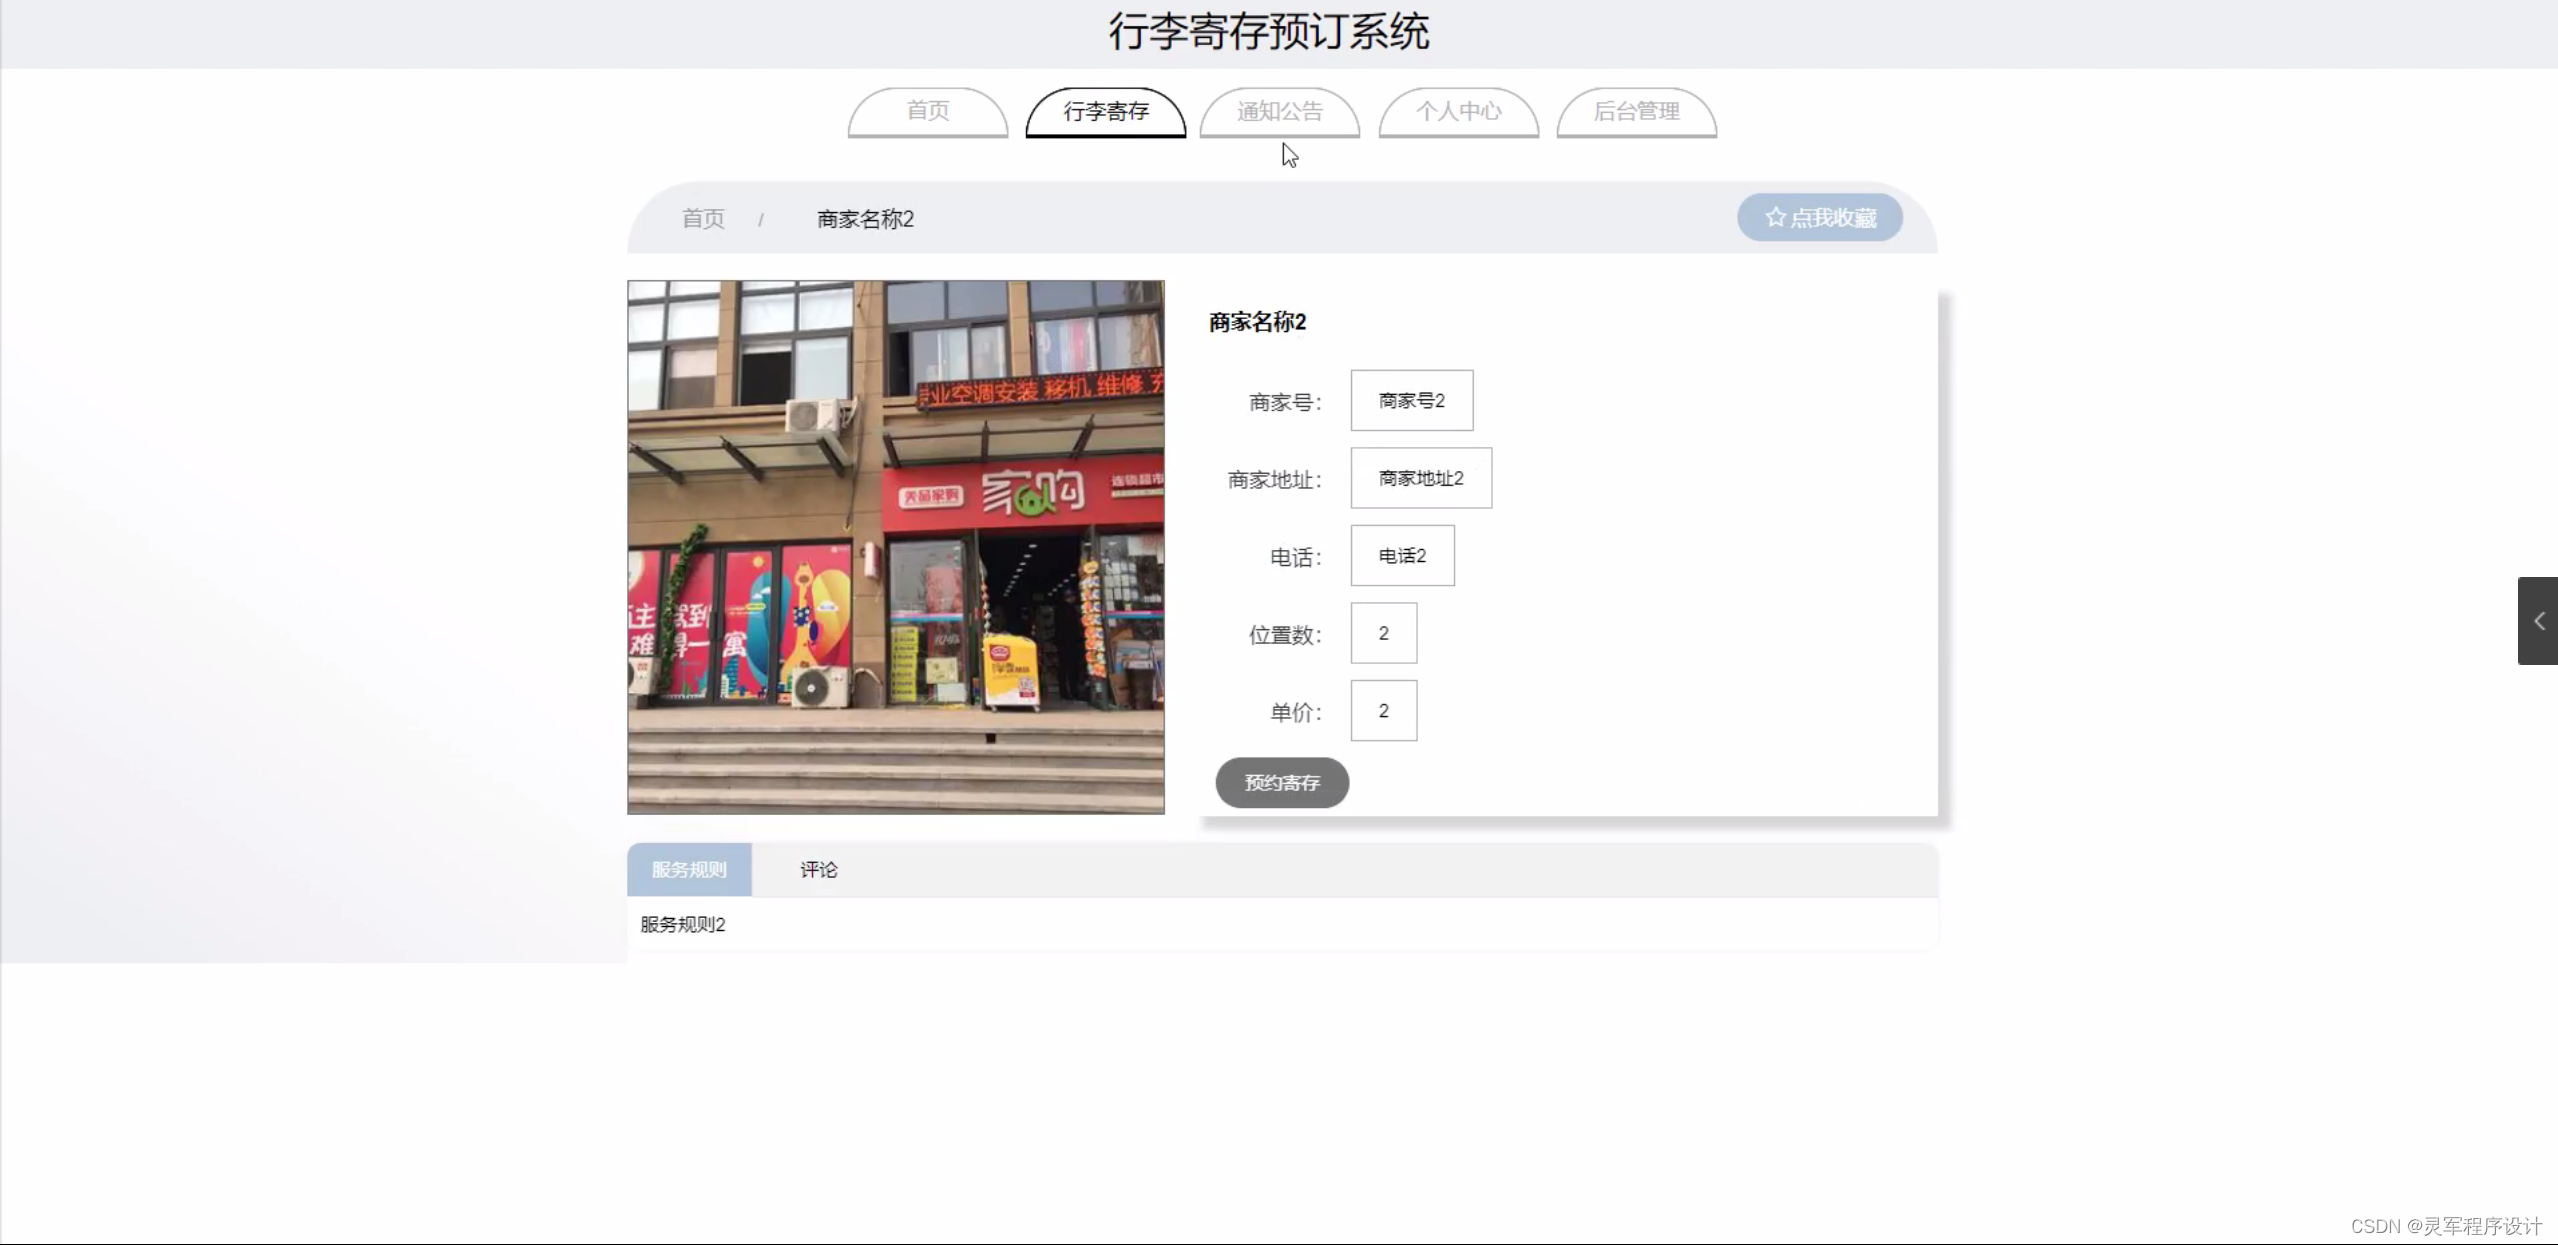Select the 行李寄存 luggage storage tab
Viewport: 2558px width, 1245px height.
1104,112
